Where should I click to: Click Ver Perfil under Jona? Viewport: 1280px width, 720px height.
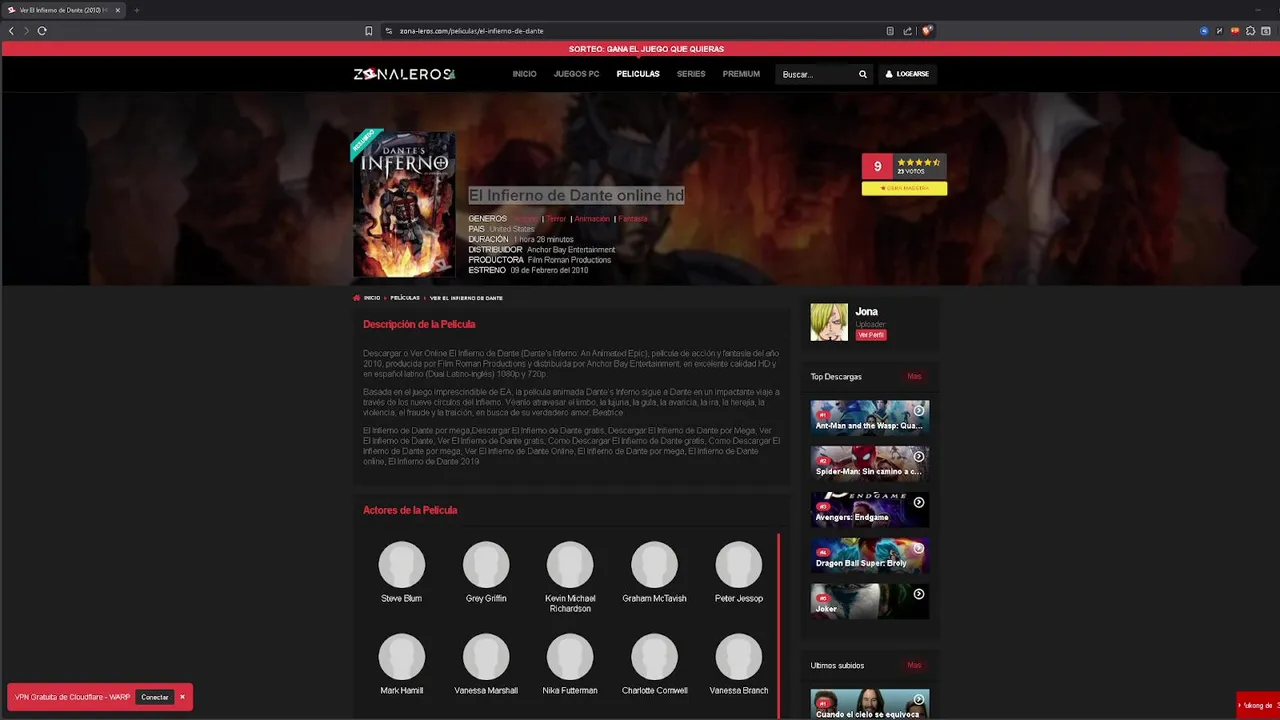pos(871,335)
